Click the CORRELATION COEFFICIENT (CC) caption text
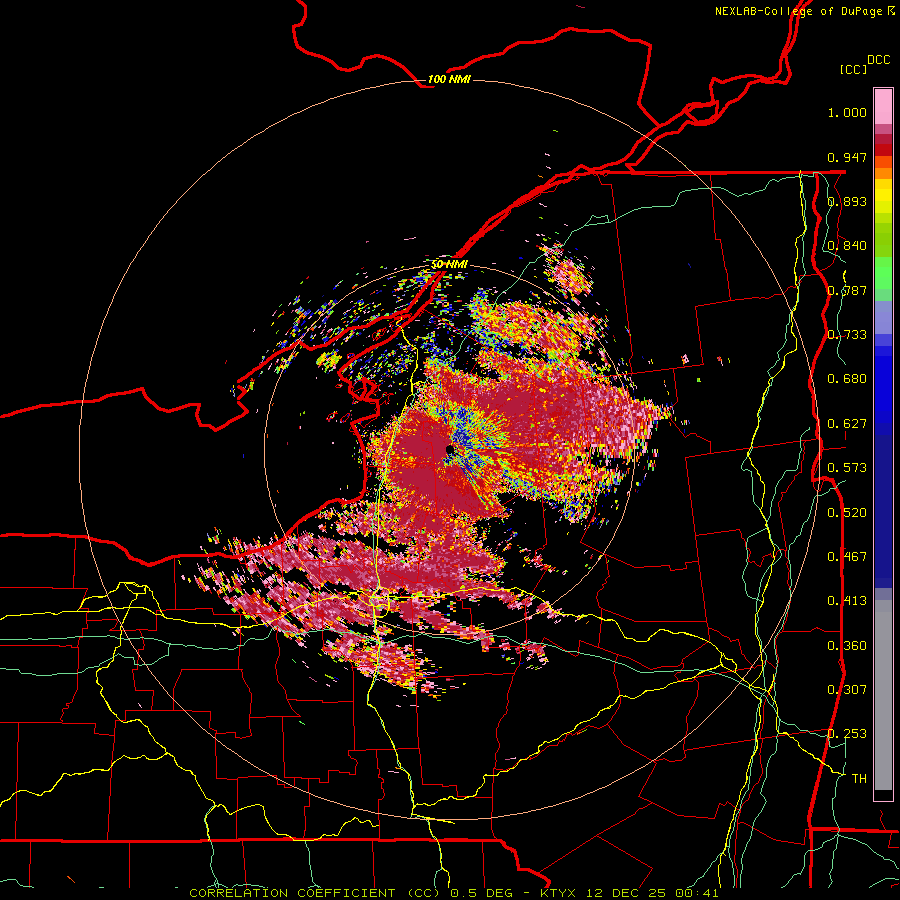Screen dimensions: 900x900 click(x=315, y=893)
